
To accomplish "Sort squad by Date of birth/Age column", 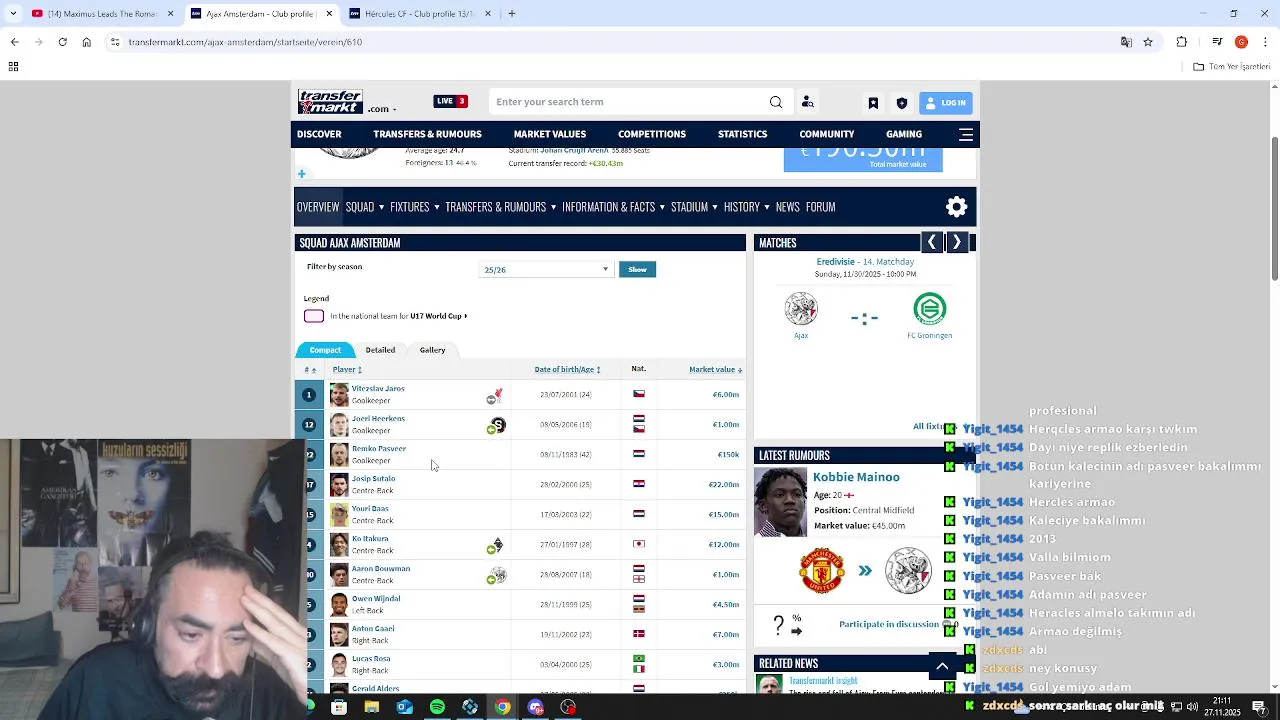I will (567, 370).
